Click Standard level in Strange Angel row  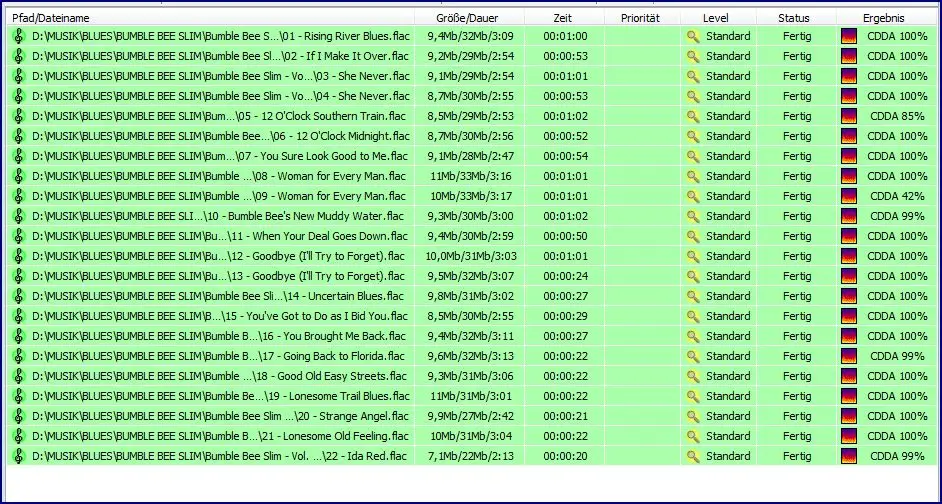point(728,416)
